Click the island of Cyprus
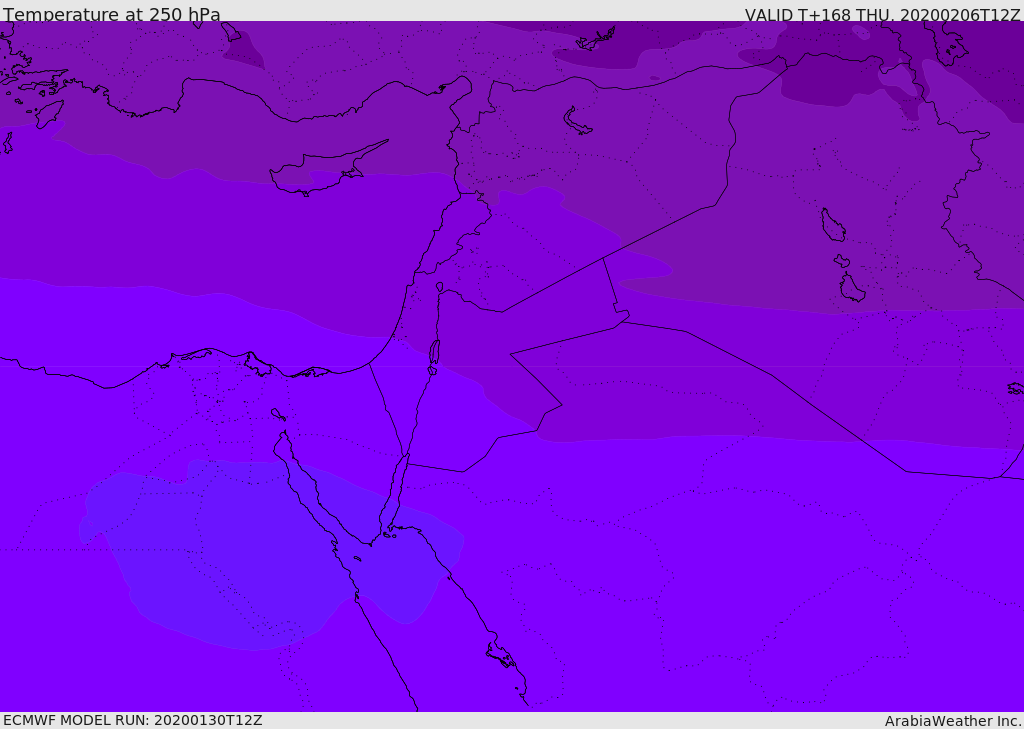Screen dimensions: 1024x729 [318, 173]
